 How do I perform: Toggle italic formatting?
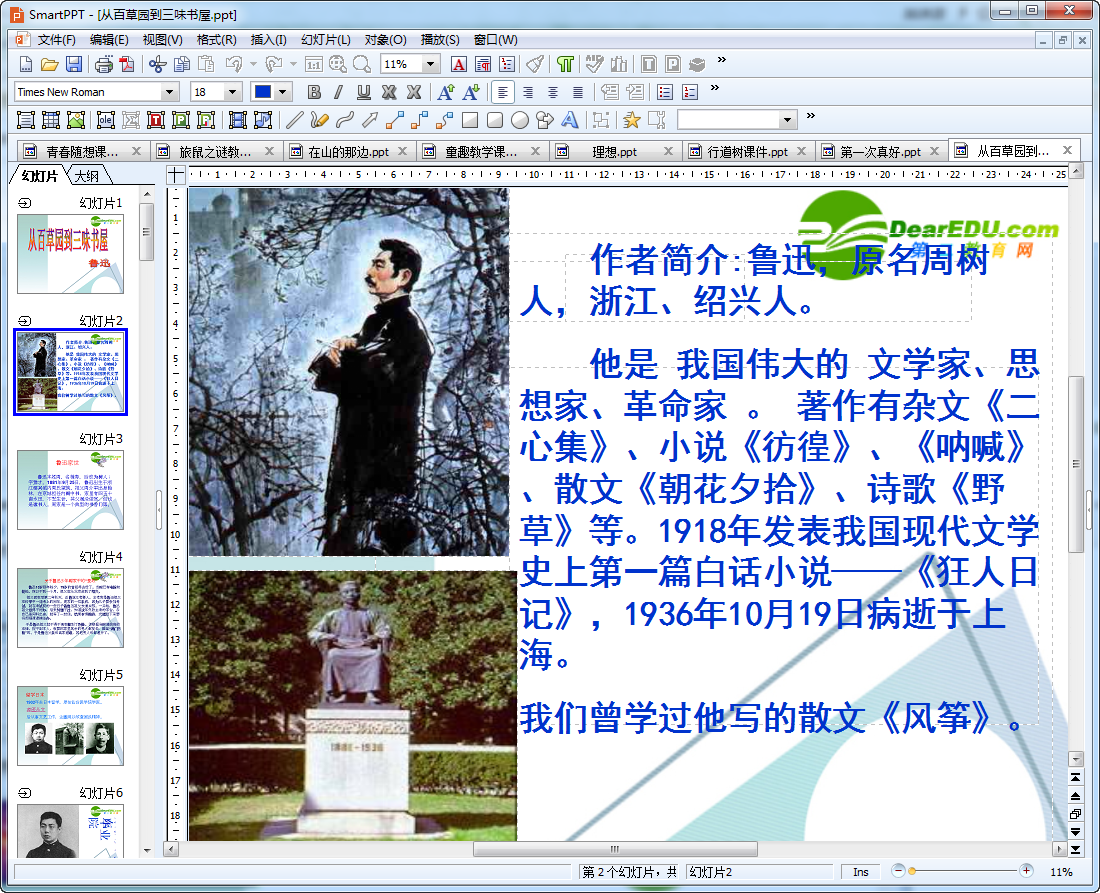tap(339, 92)
